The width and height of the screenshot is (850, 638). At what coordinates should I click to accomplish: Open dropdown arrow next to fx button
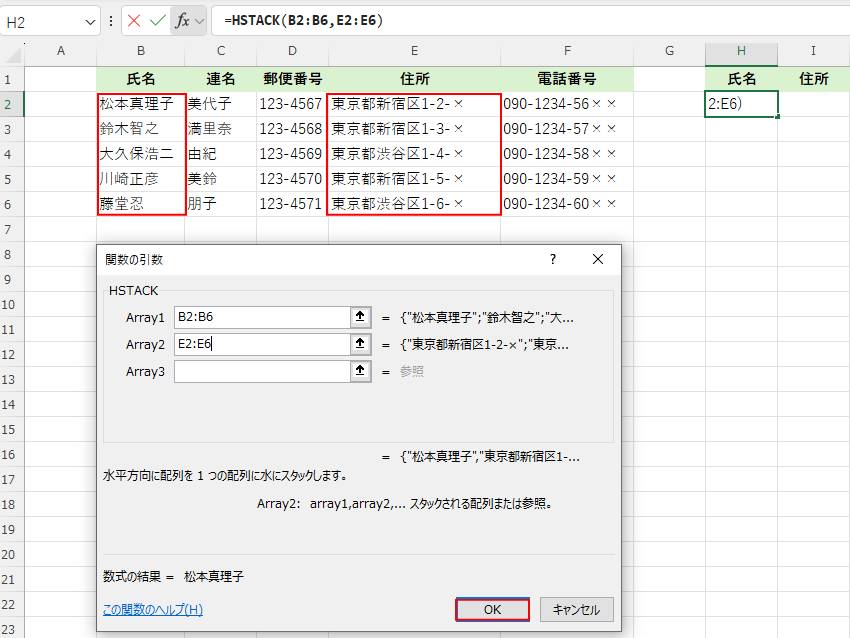tap(200, 20)
